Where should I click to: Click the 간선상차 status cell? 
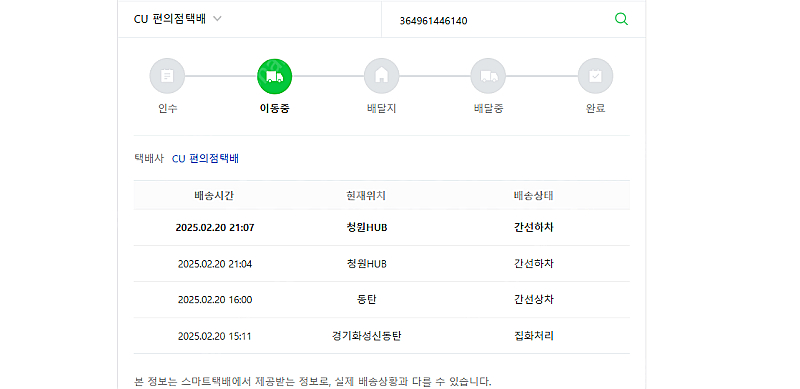[534, 300]
